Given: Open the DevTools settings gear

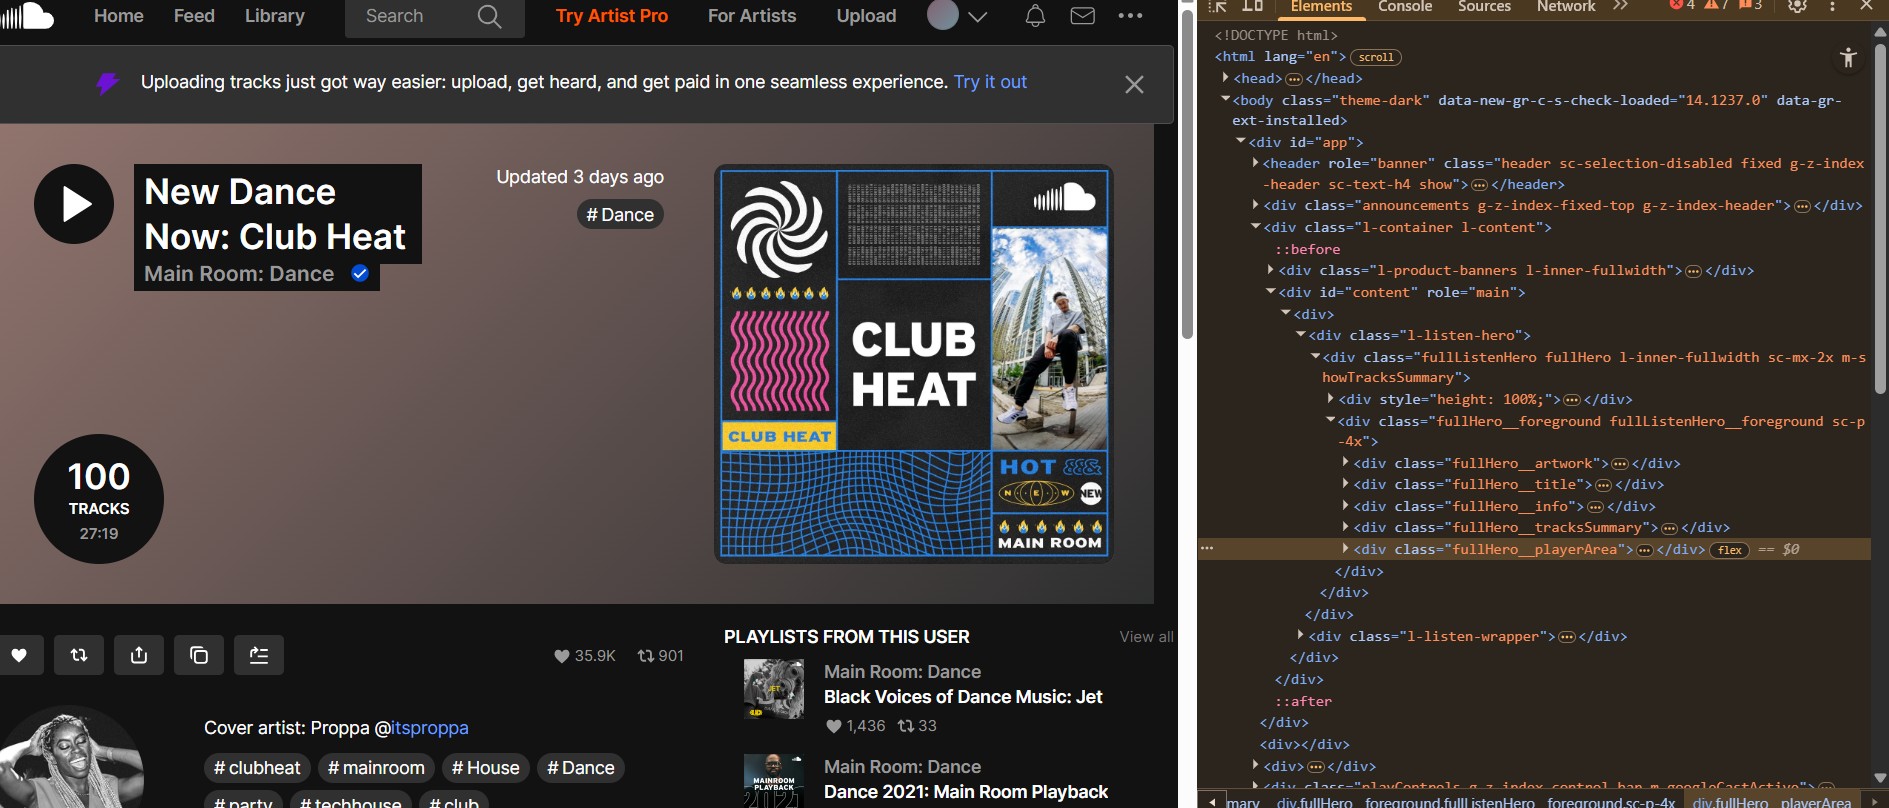Looking at the screenshot, I should click(x=1797, y=6).
